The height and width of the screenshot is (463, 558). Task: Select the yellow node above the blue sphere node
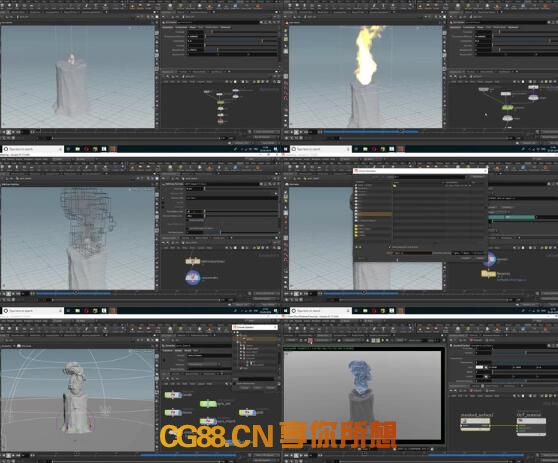click(x=193, y=261)
